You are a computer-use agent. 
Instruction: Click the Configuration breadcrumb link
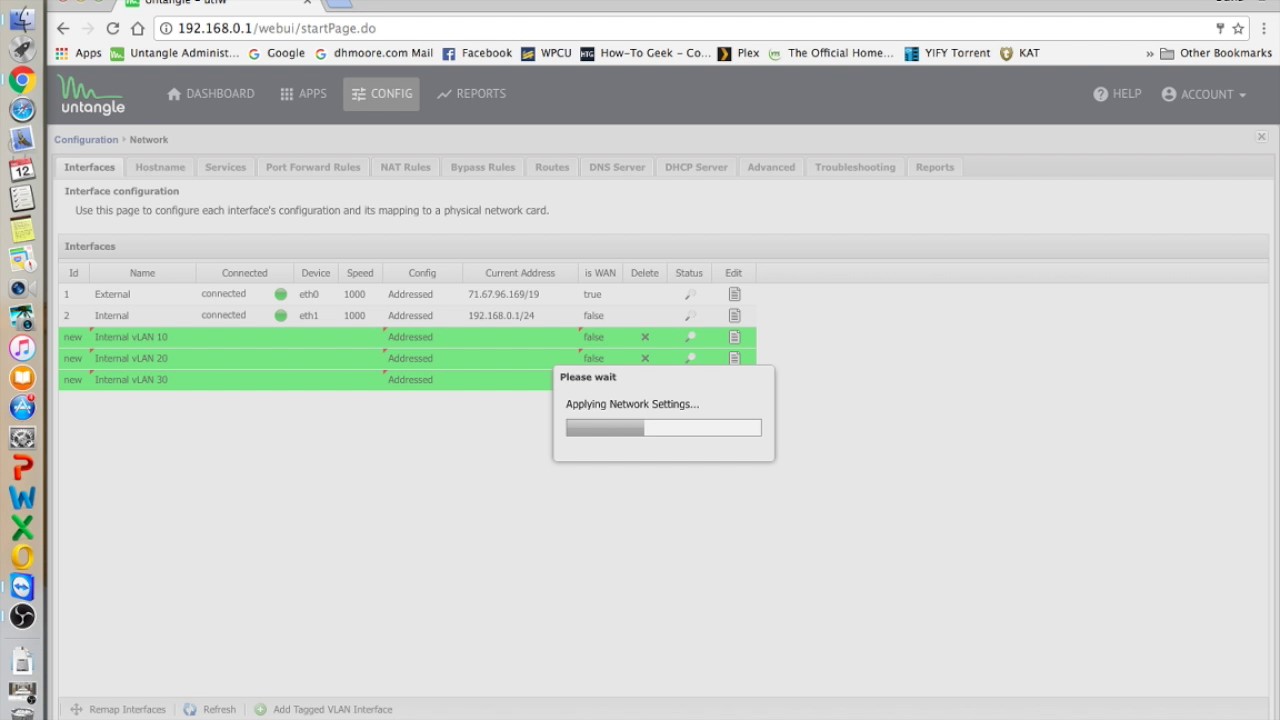coord(86,140)
